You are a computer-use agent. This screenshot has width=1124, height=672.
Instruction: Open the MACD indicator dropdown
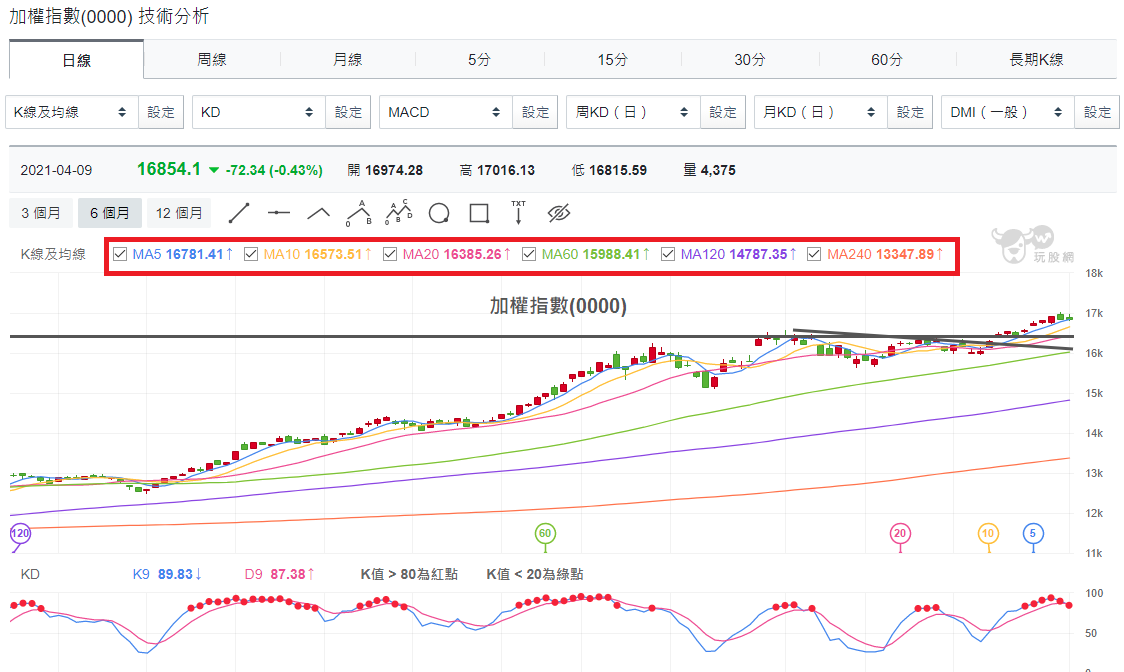click(446, 112)
